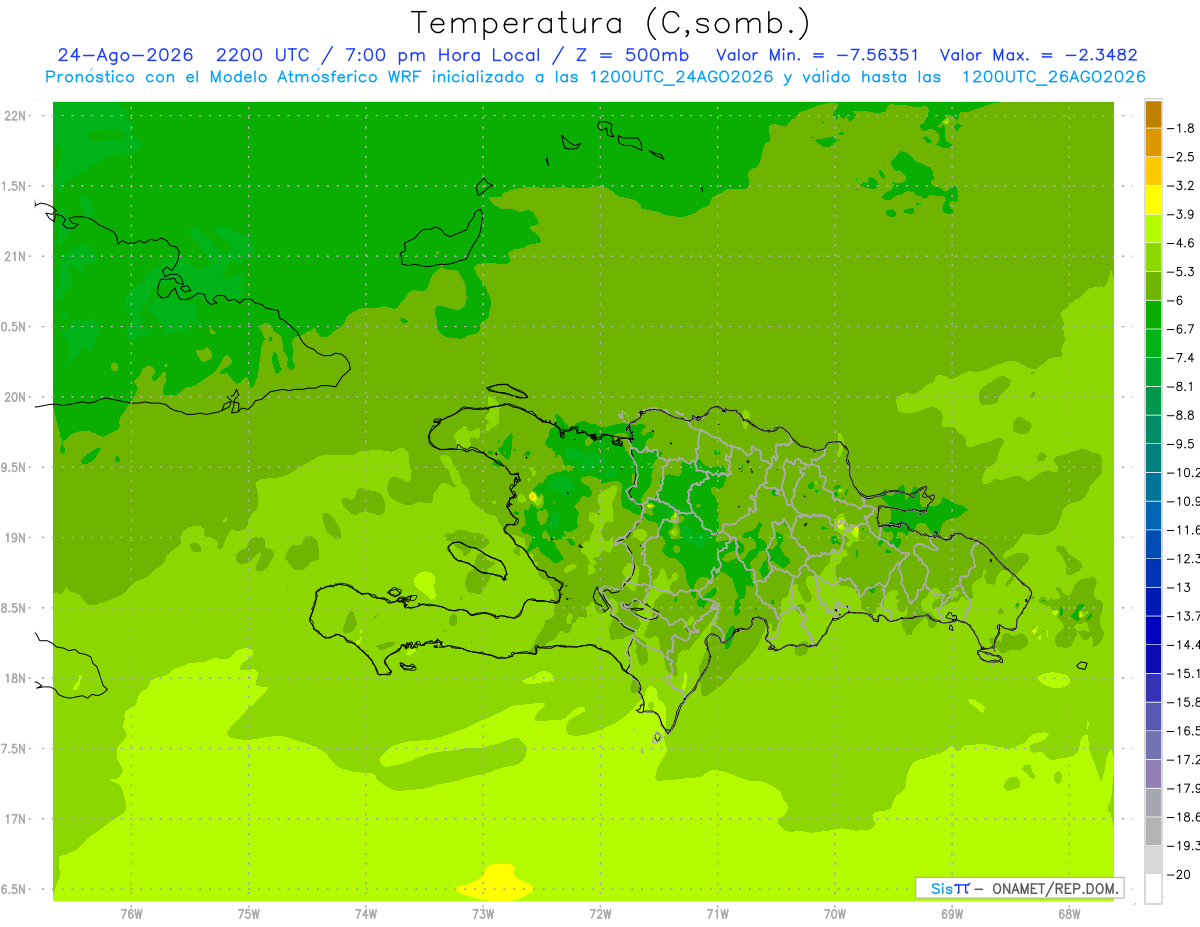Click the title 'Temperatura (C,somb.)'
The width and height of the screenshot is (1200, 927).
(x=610, y=22)
